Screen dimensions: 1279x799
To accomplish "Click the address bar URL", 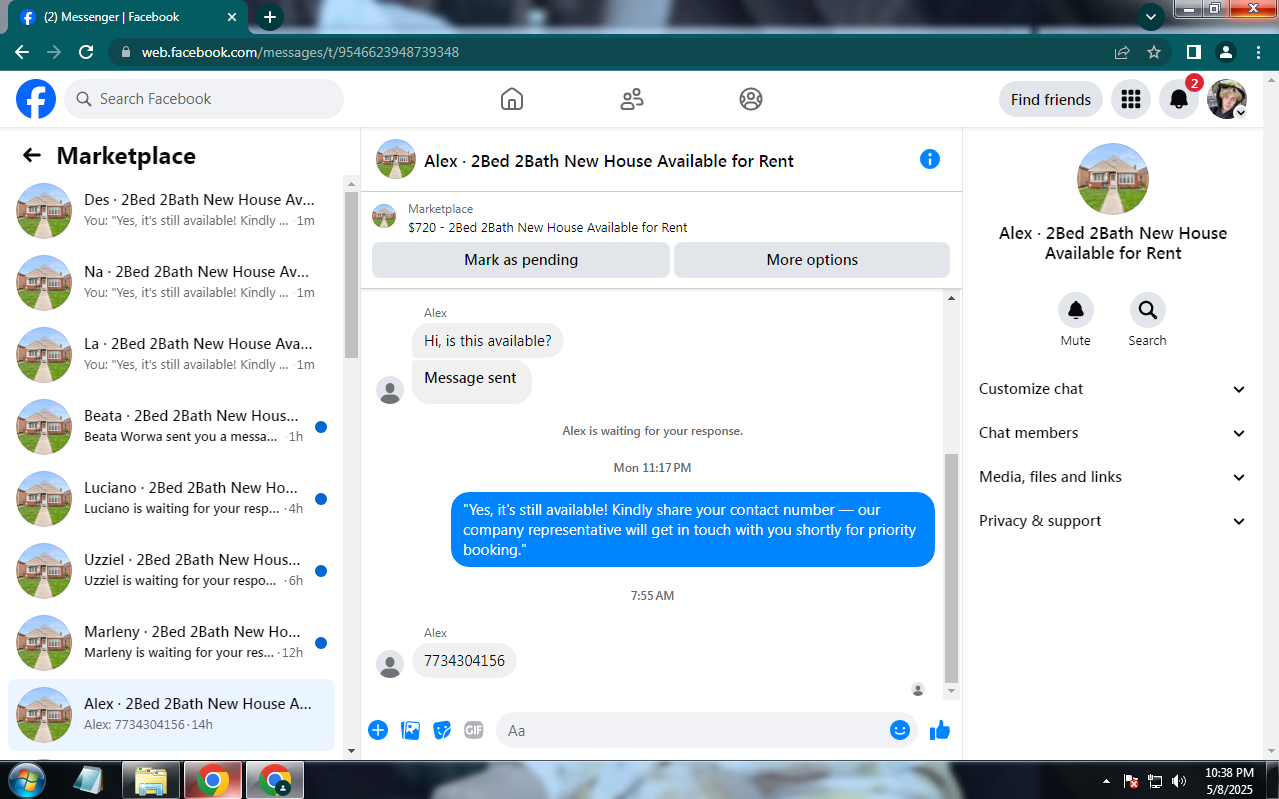I will [x=300, y=52].
